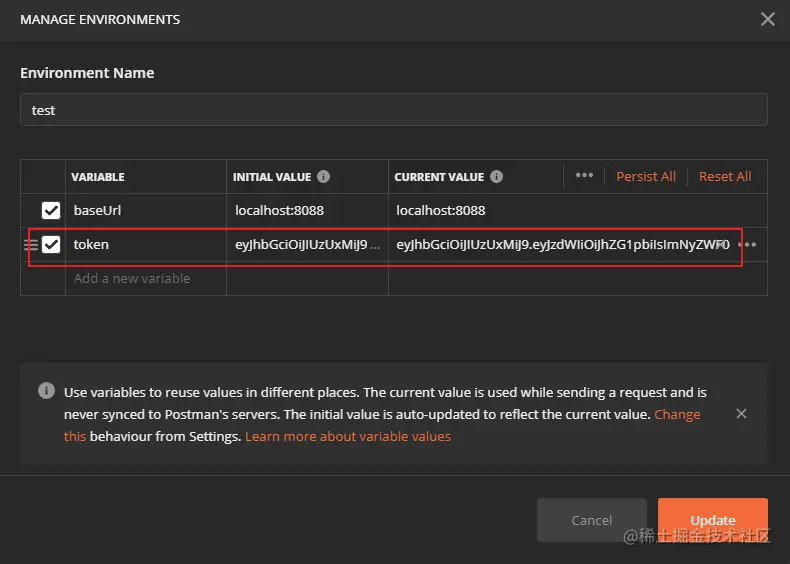Click the Update button

pos(712,520)
